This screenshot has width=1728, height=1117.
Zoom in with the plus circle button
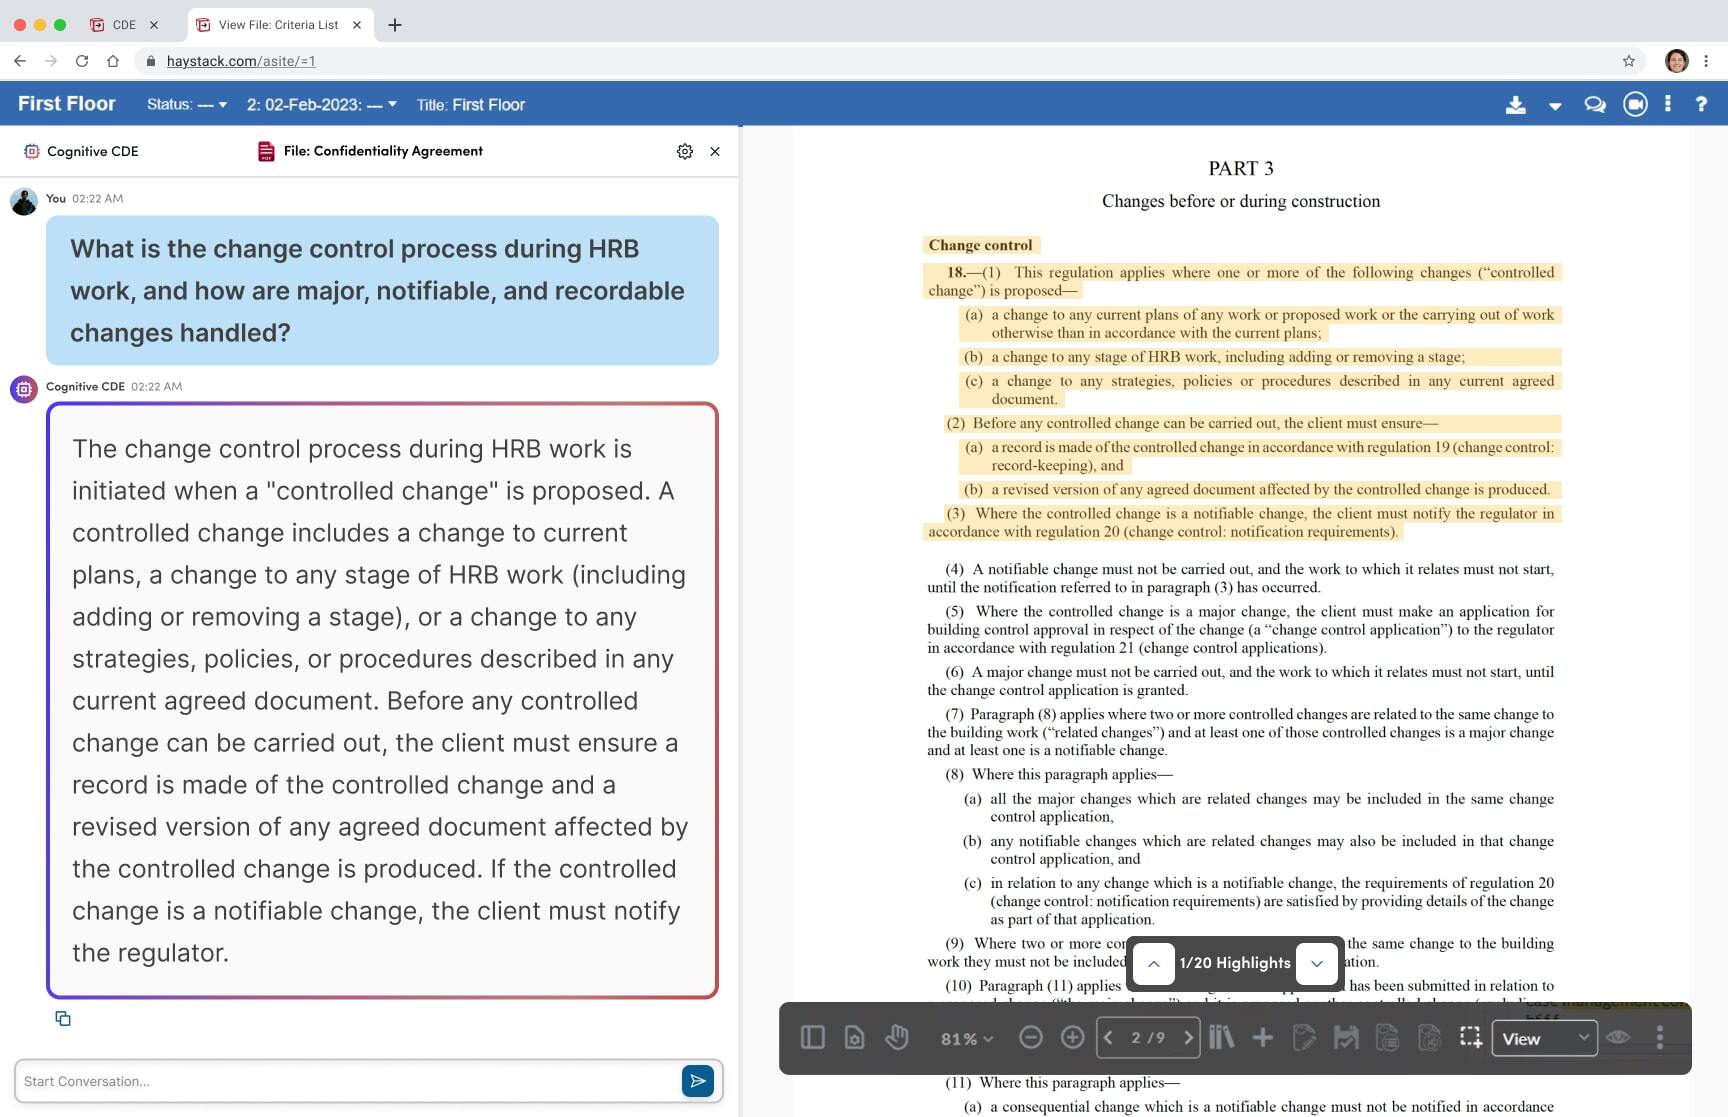[1072, 1038]
